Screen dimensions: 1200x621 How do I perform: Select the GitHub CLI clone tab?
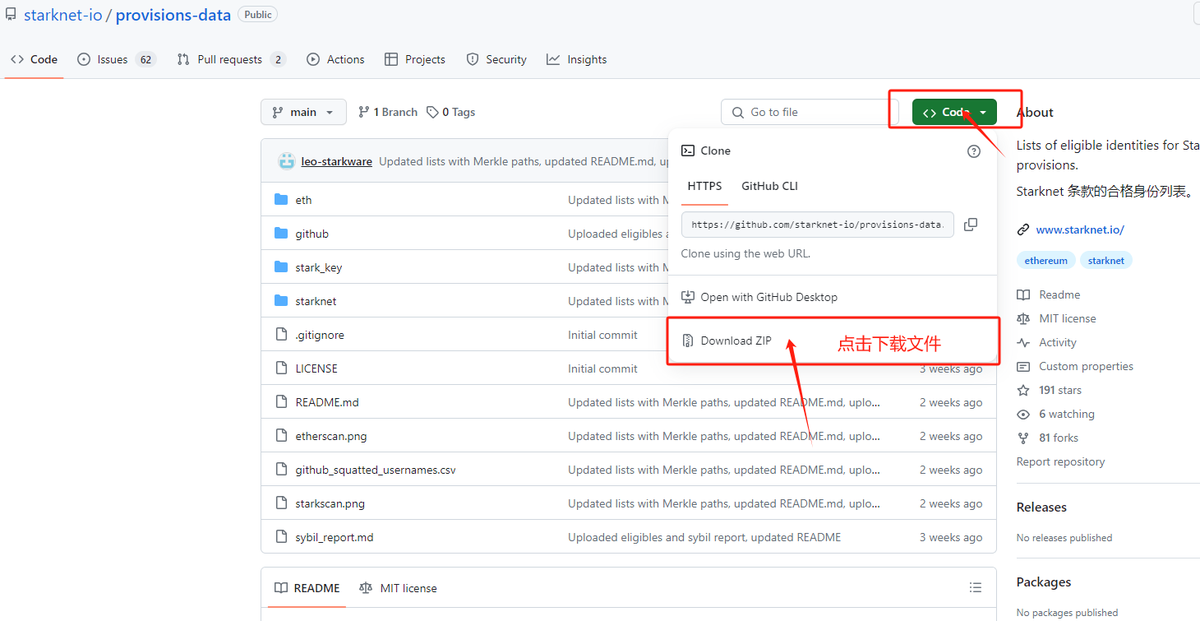click(770, 186)
